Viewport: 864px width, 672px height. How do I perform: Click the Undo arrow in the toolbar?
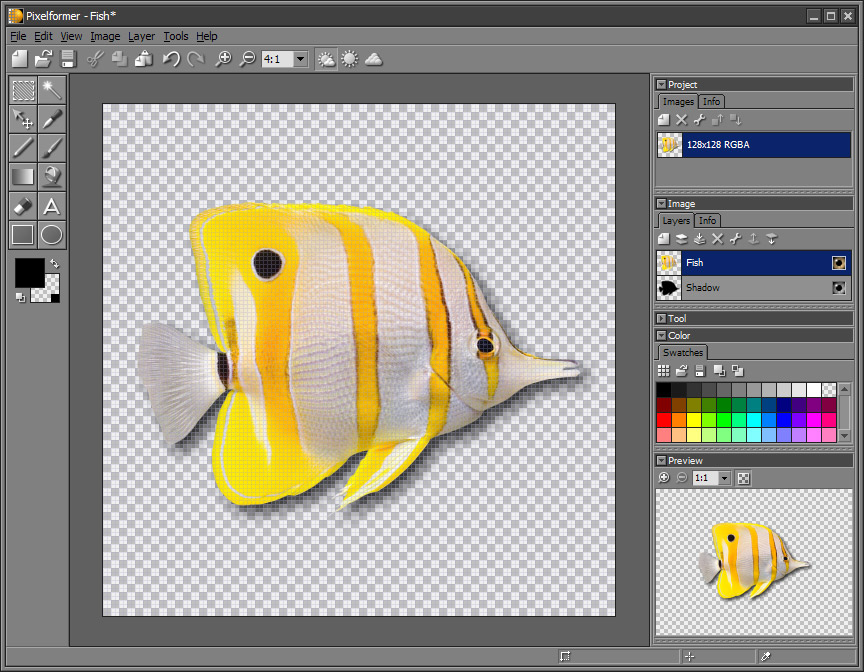click(171, 59)
